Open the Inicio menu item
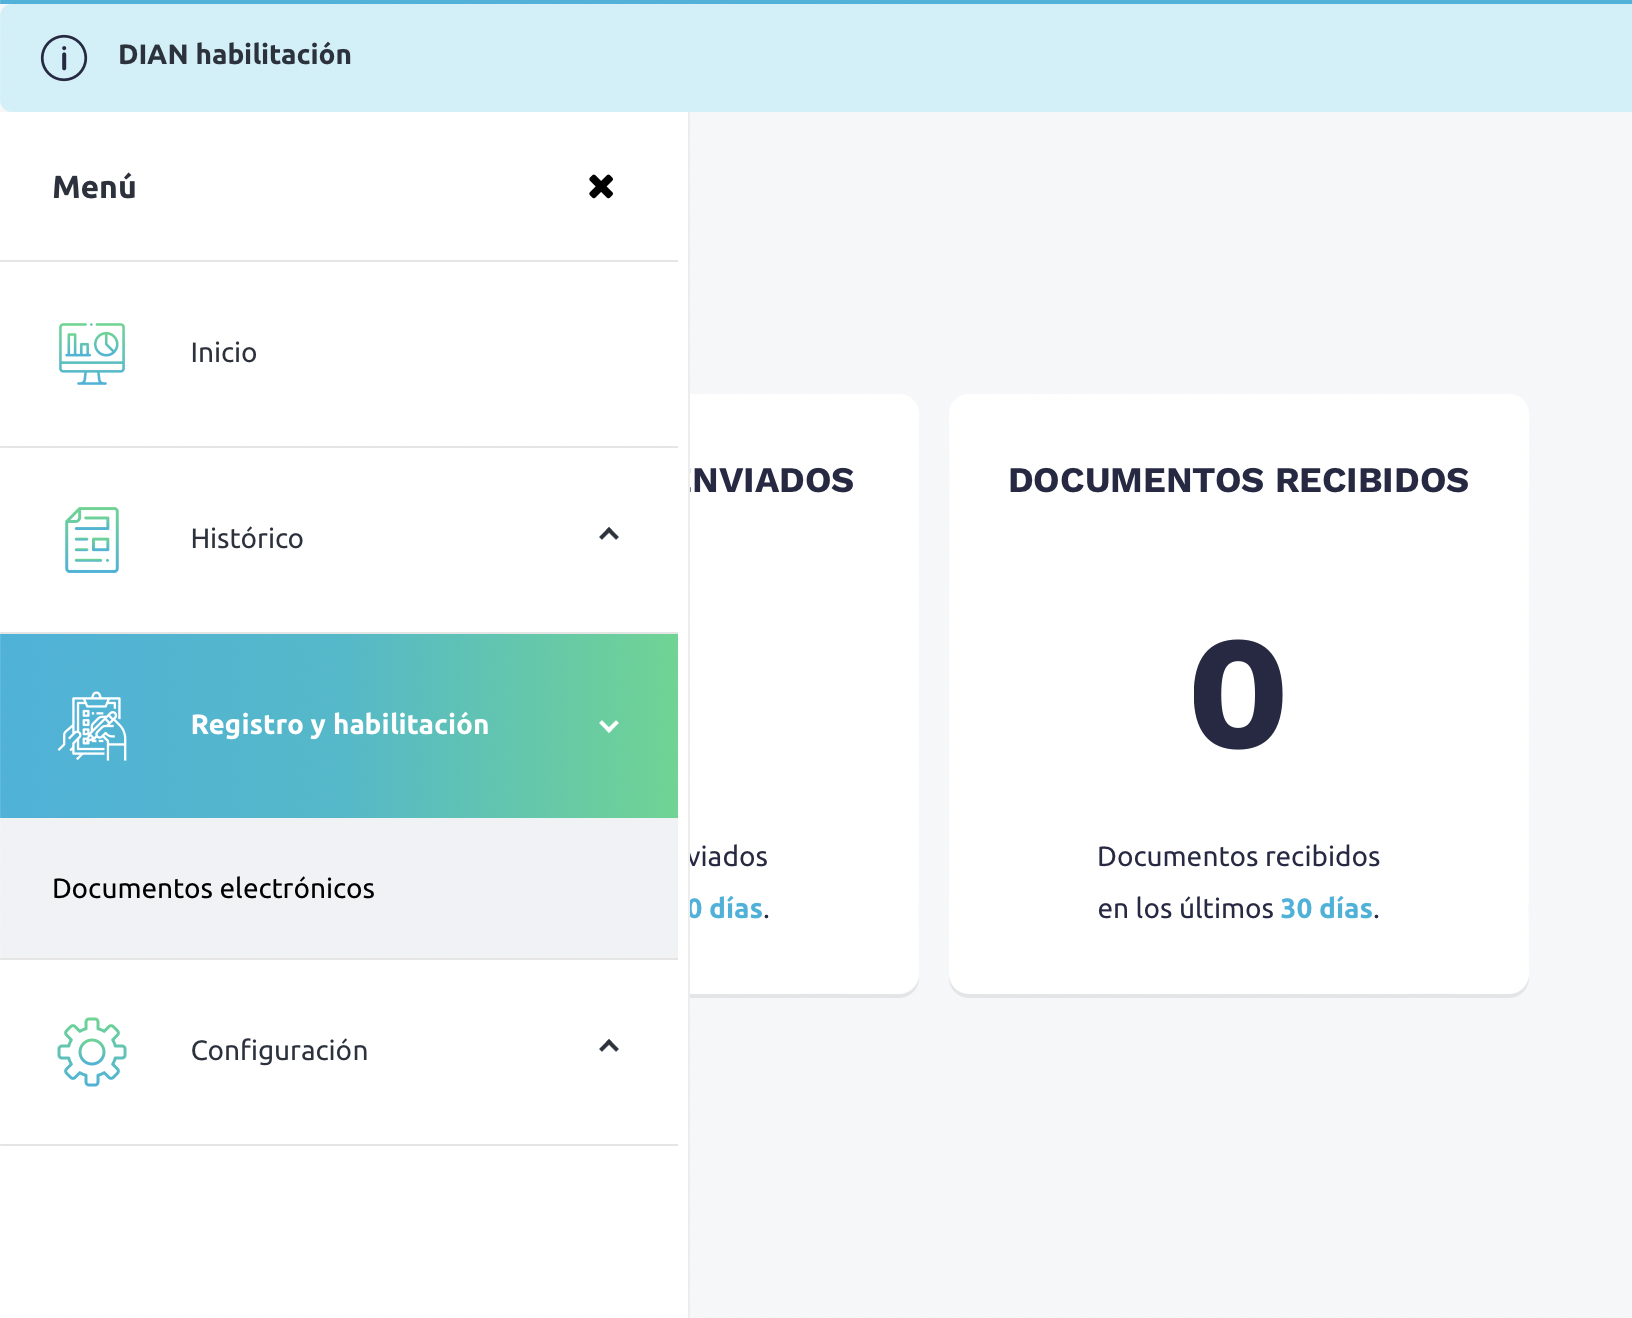The image size is (1632, 1318). 224,353
